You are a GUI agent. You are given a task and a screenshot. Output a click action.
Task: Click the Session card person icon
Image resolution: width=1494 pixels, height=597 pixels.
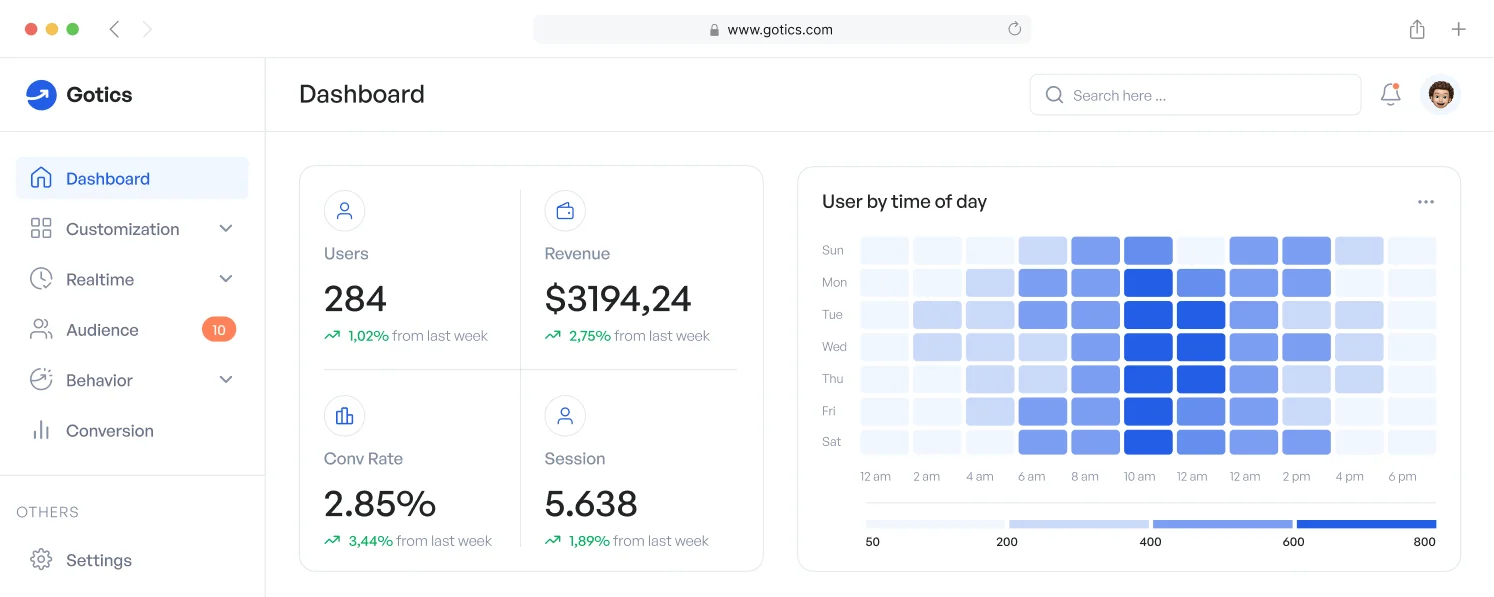pyautogui.click(x=565, y=416)
